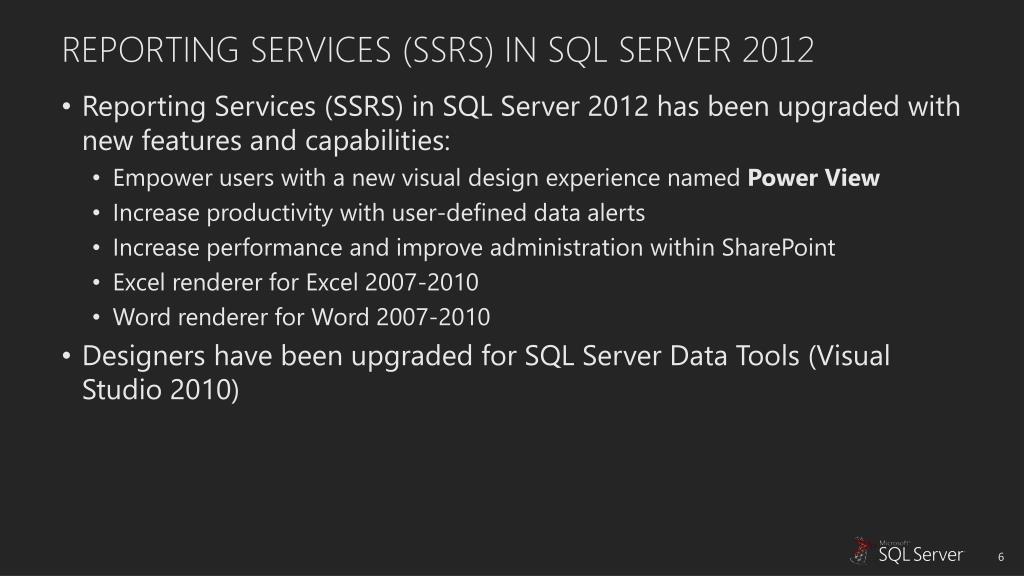The height and width of the screenshot is (576, 1024).
Task: Click the Word renderer for Word 2007-2010 line
Action: (301, 317)
